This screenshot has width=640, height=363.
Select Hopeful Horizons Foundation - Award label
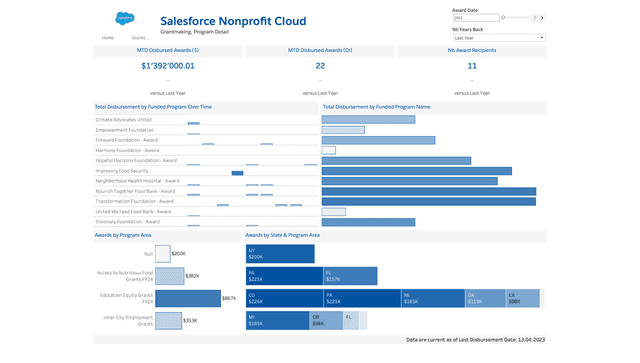click(136, 160)
